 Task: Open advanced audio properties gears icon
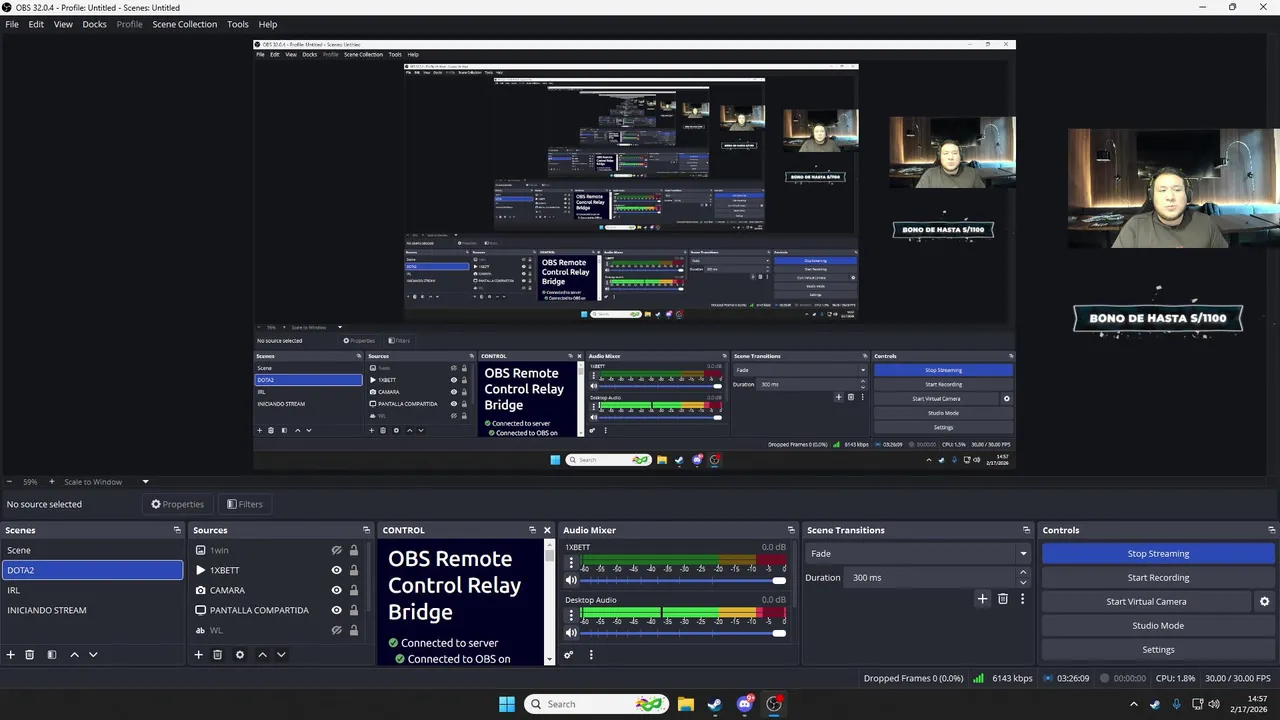569,655
